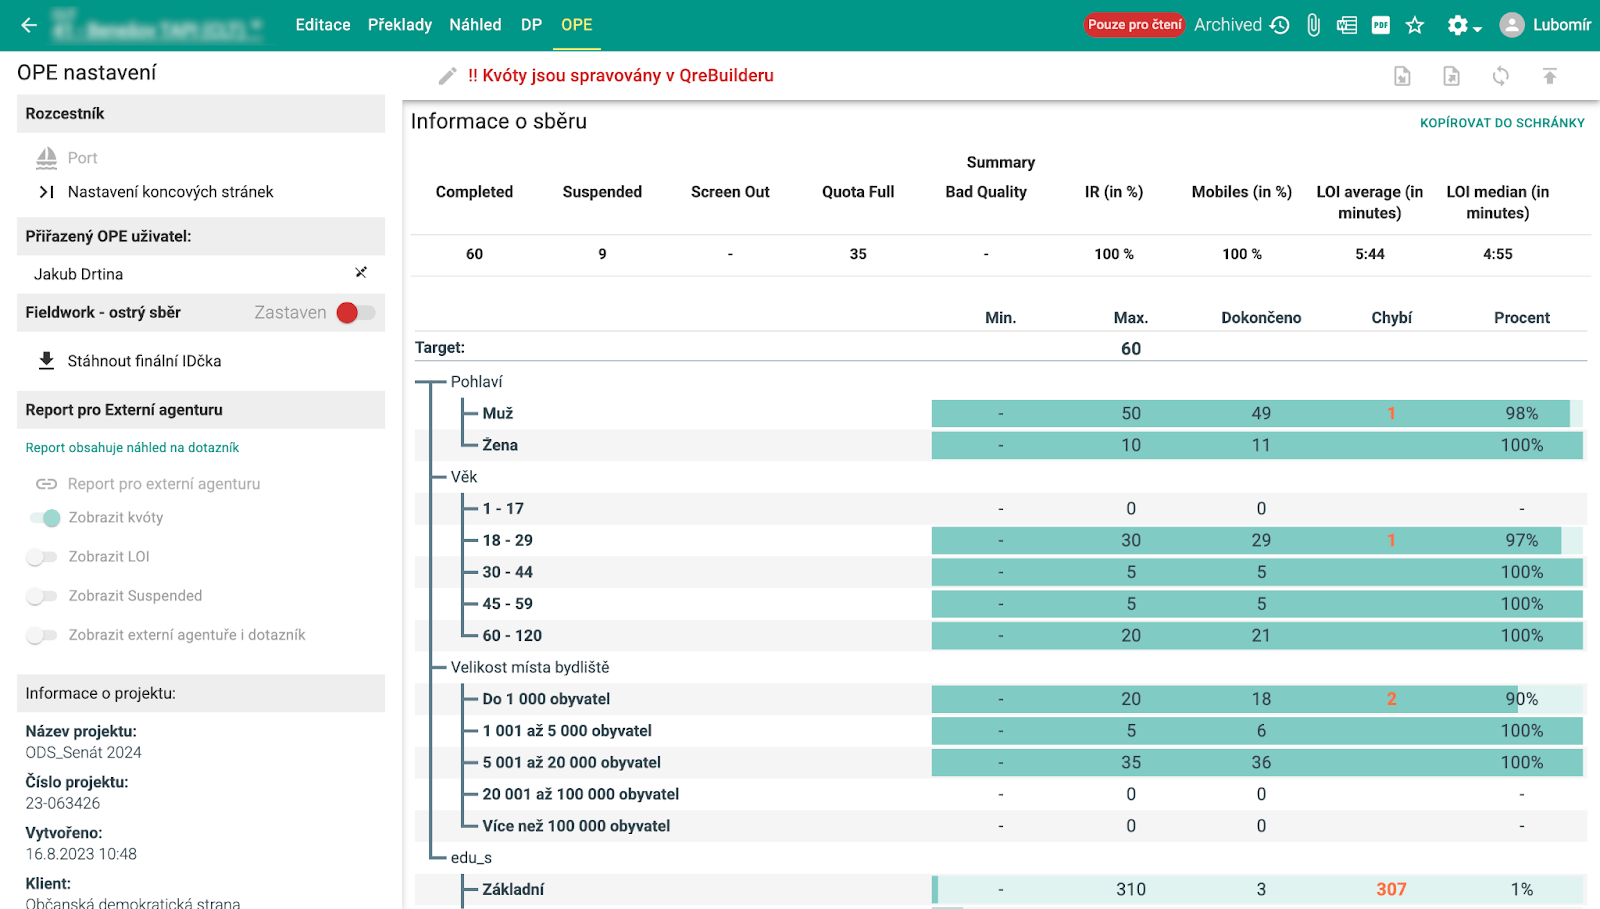1600x909 pixels.
Task: Open attachments via the paperclip icon
Action: point(1313,25)
